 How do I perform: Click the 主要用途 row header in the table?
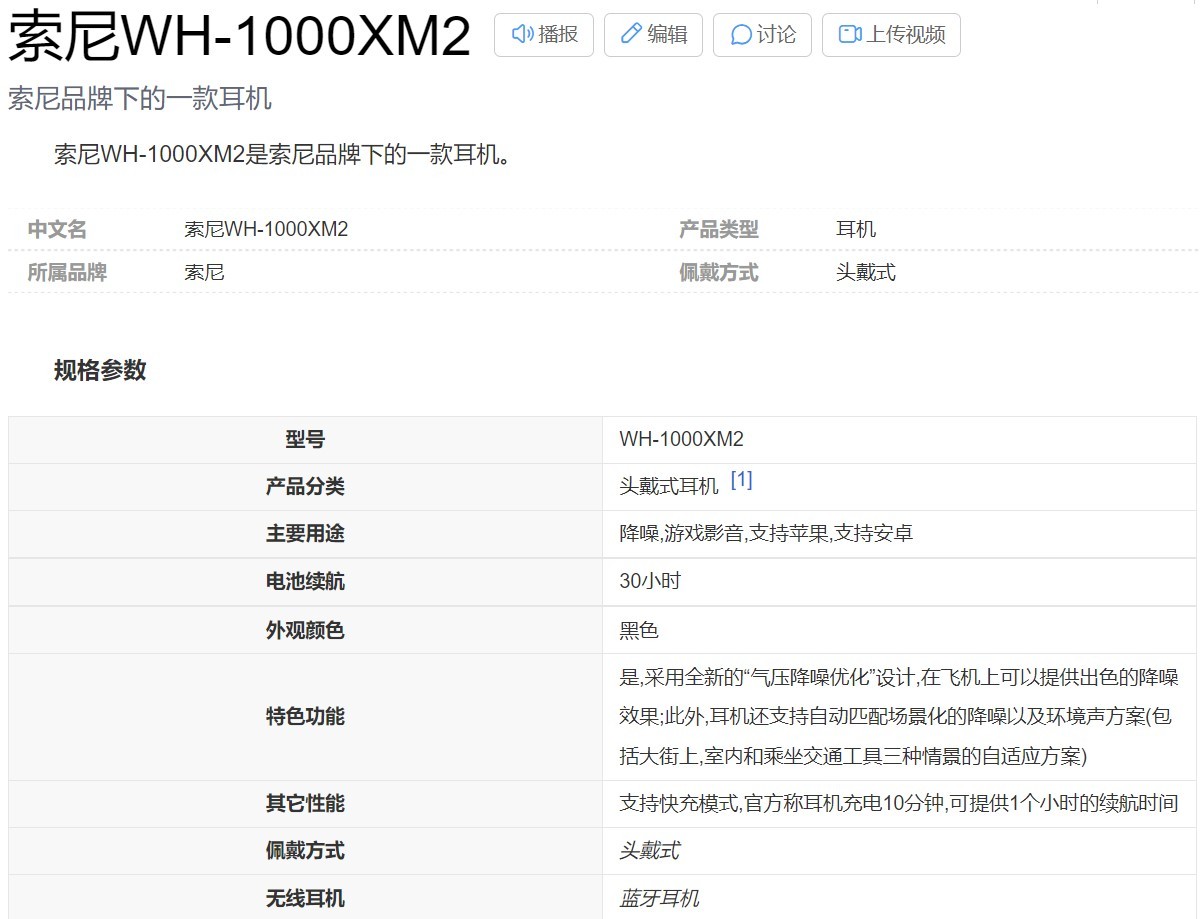pos(305,534)
